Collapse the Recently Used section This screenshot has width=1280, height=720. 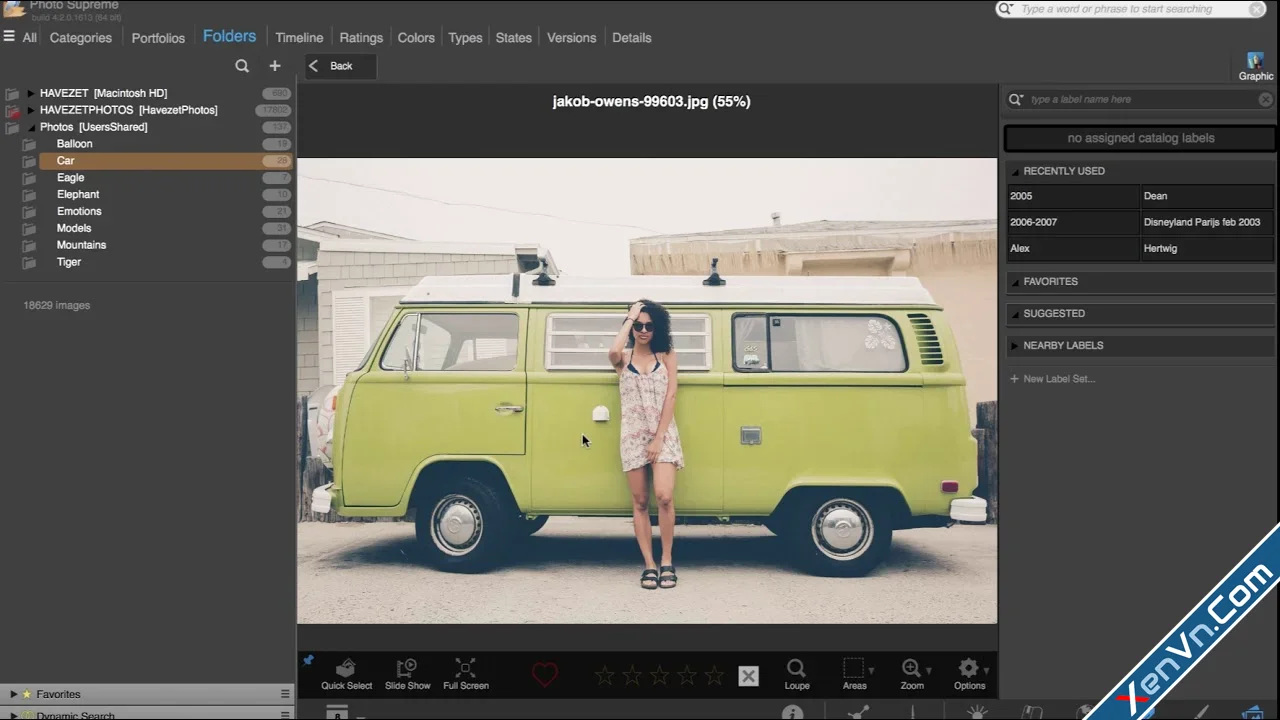tap(1014, 172)
